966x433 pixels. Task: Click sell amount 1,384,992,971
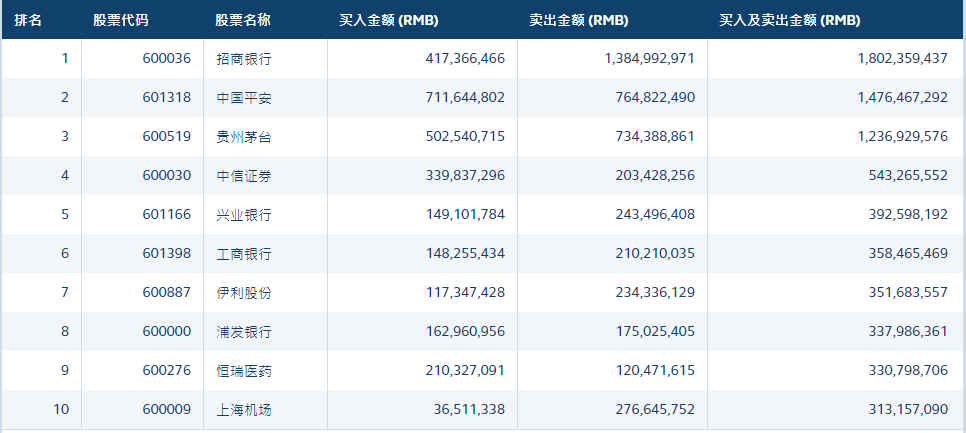(x=649, y=59)
